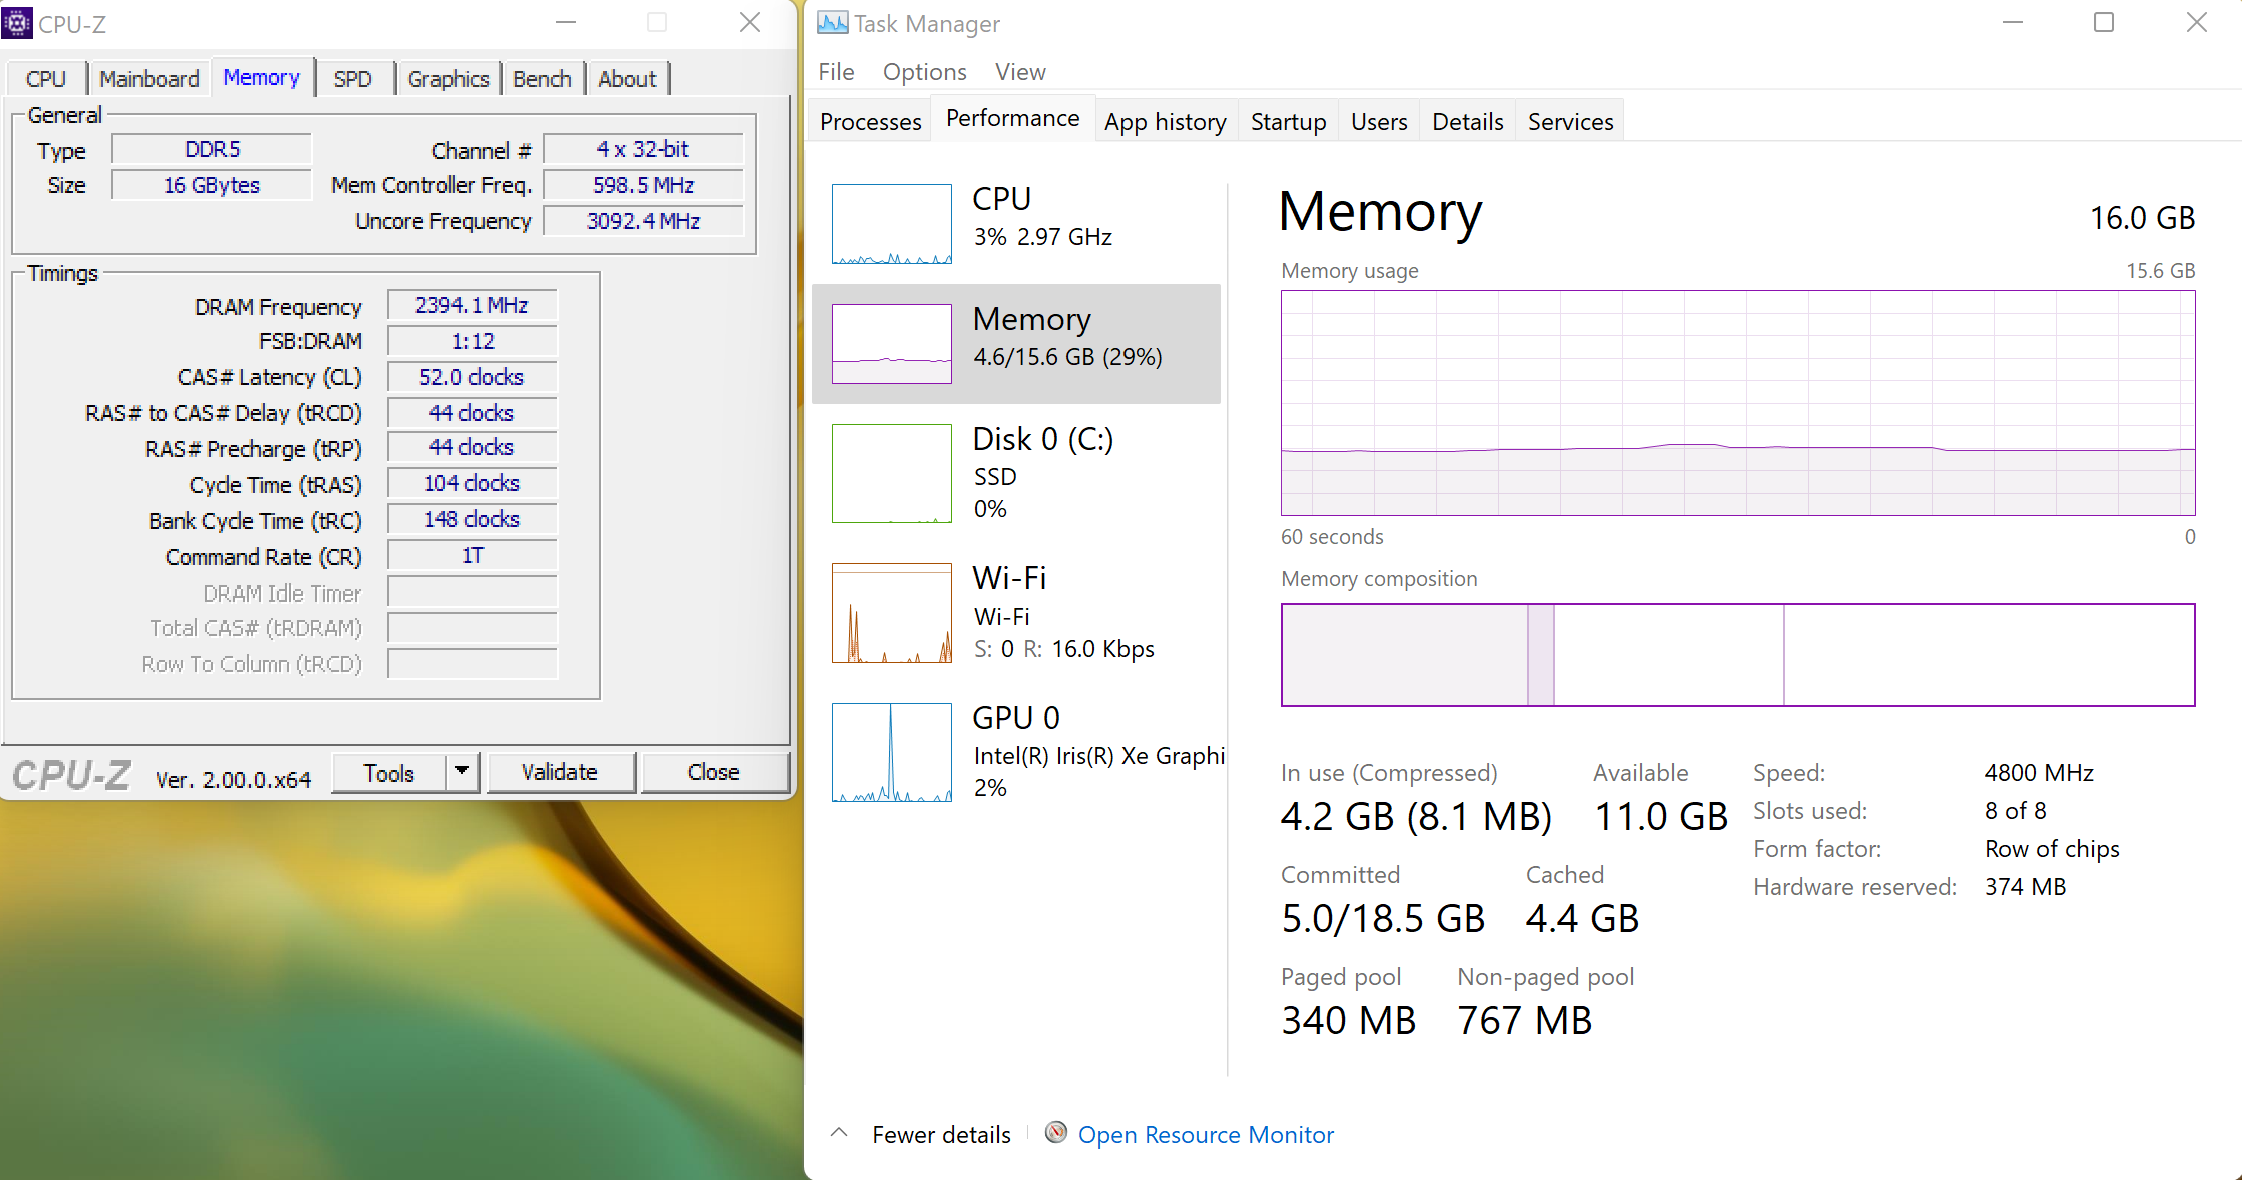The image size is (2242, 1180).
Task: Click the Open Resource Monitor link
Action: coord(1205,1134)
